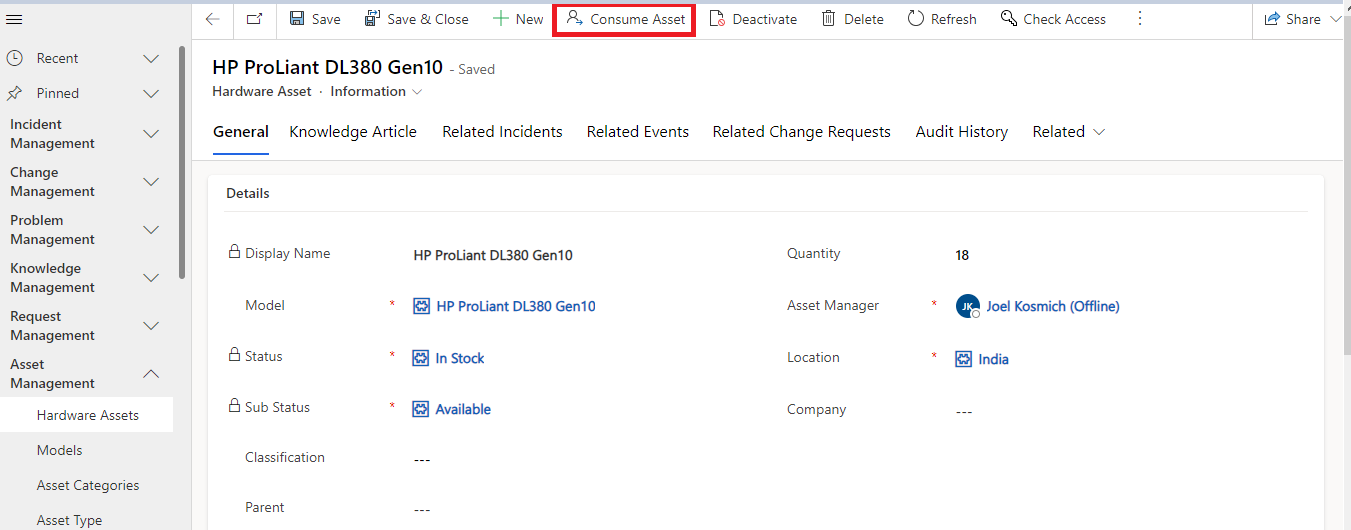Click the Save floppy disk icon
Screen dimensions: 1351x530
(297, 19)
